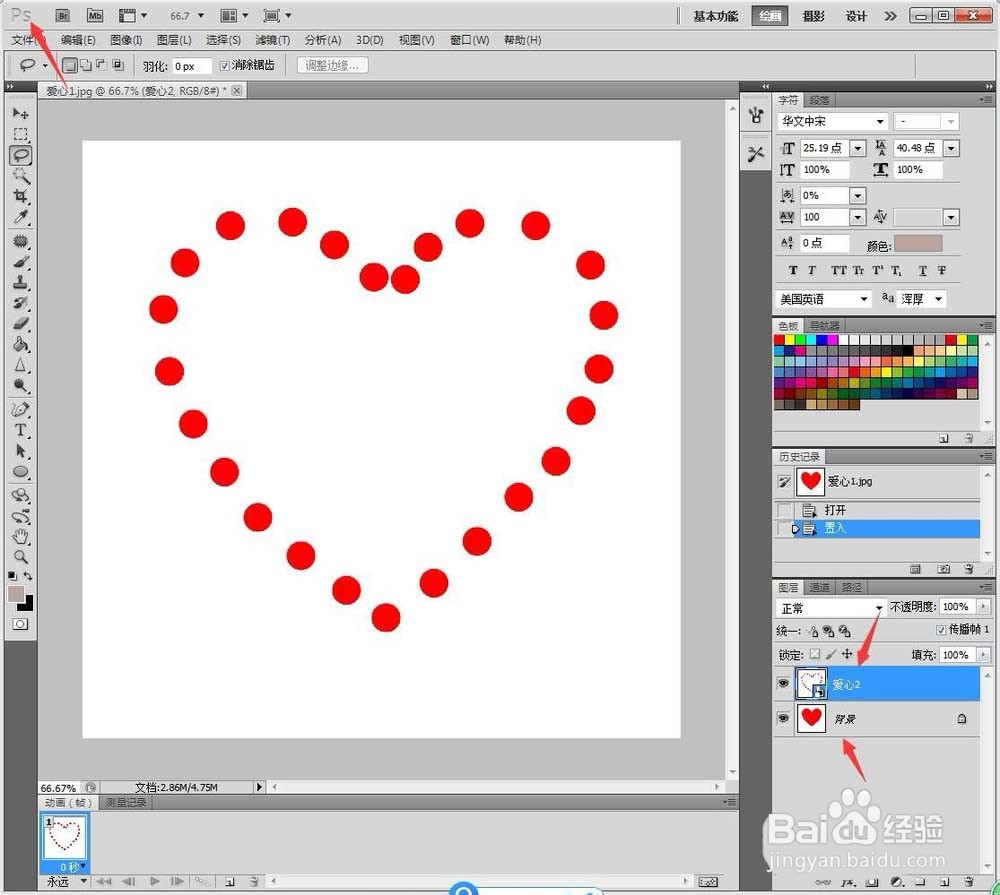
Task: Select the Magic Wand tool
Action: (x=20, y=175)
